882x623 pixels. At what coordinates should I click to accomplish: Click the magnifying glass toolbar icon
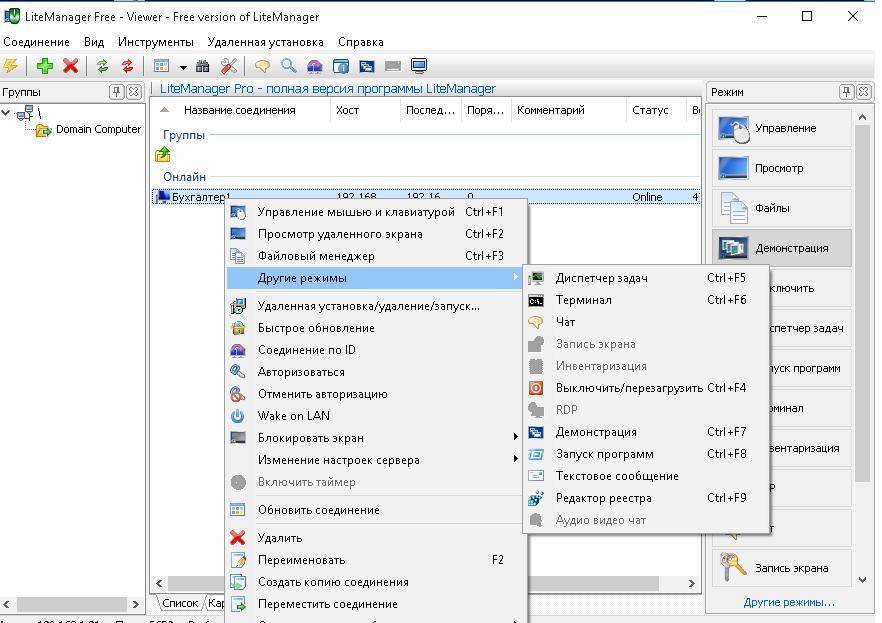pos(288,66)
